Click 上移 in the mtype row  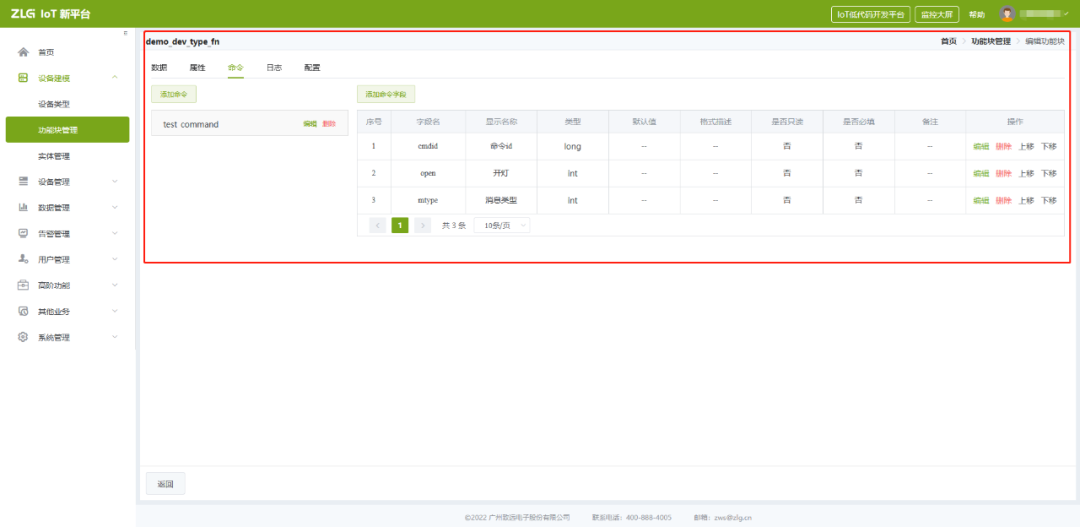pyautogui.click(x=1026, y=200)
